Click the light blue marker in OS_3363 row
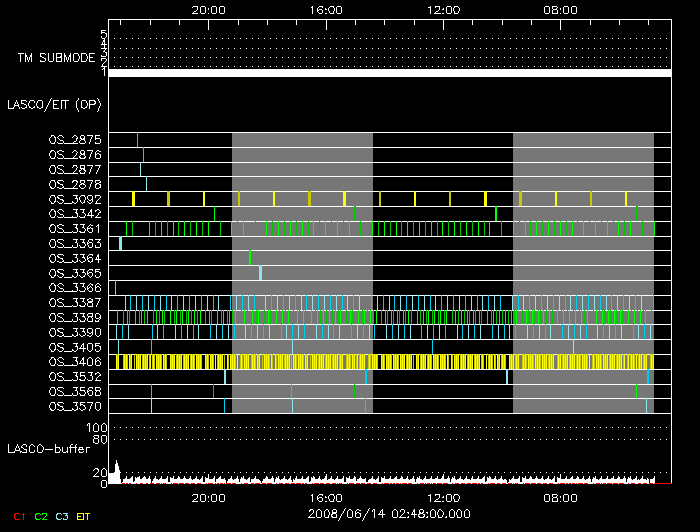Image resolution: width=700 pixels, height=532 pixels. (120, 243)
